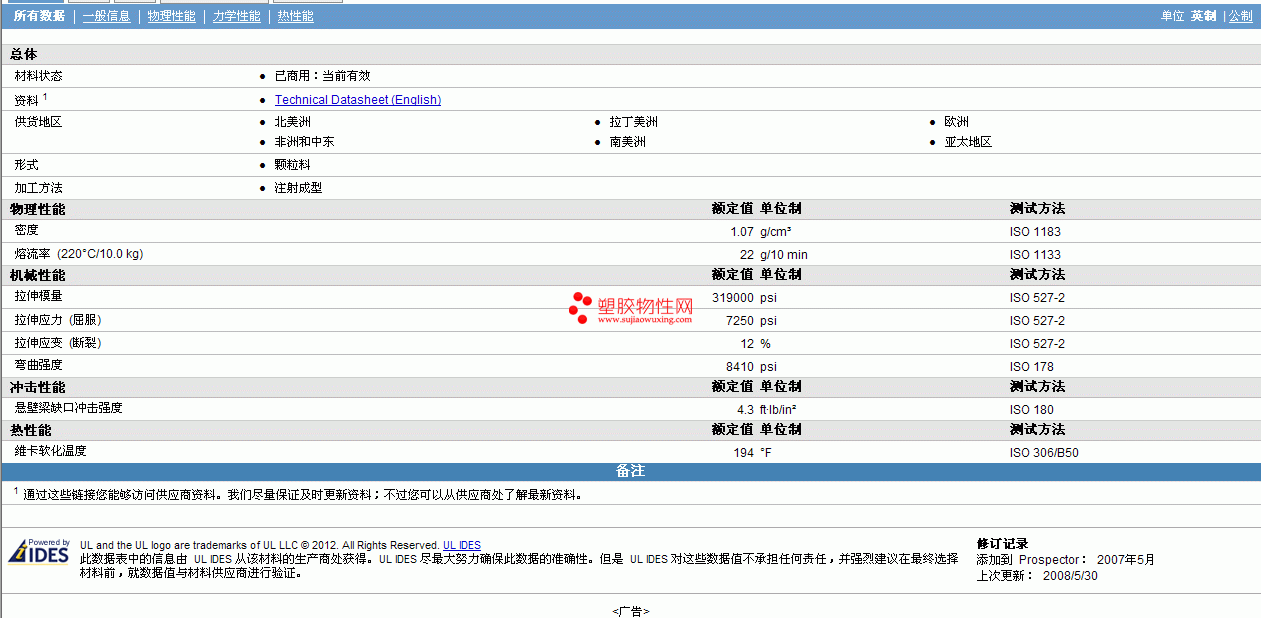The image size is (1261, 618).
Task: Select the 总体 section header
Action: coord(24,54)
